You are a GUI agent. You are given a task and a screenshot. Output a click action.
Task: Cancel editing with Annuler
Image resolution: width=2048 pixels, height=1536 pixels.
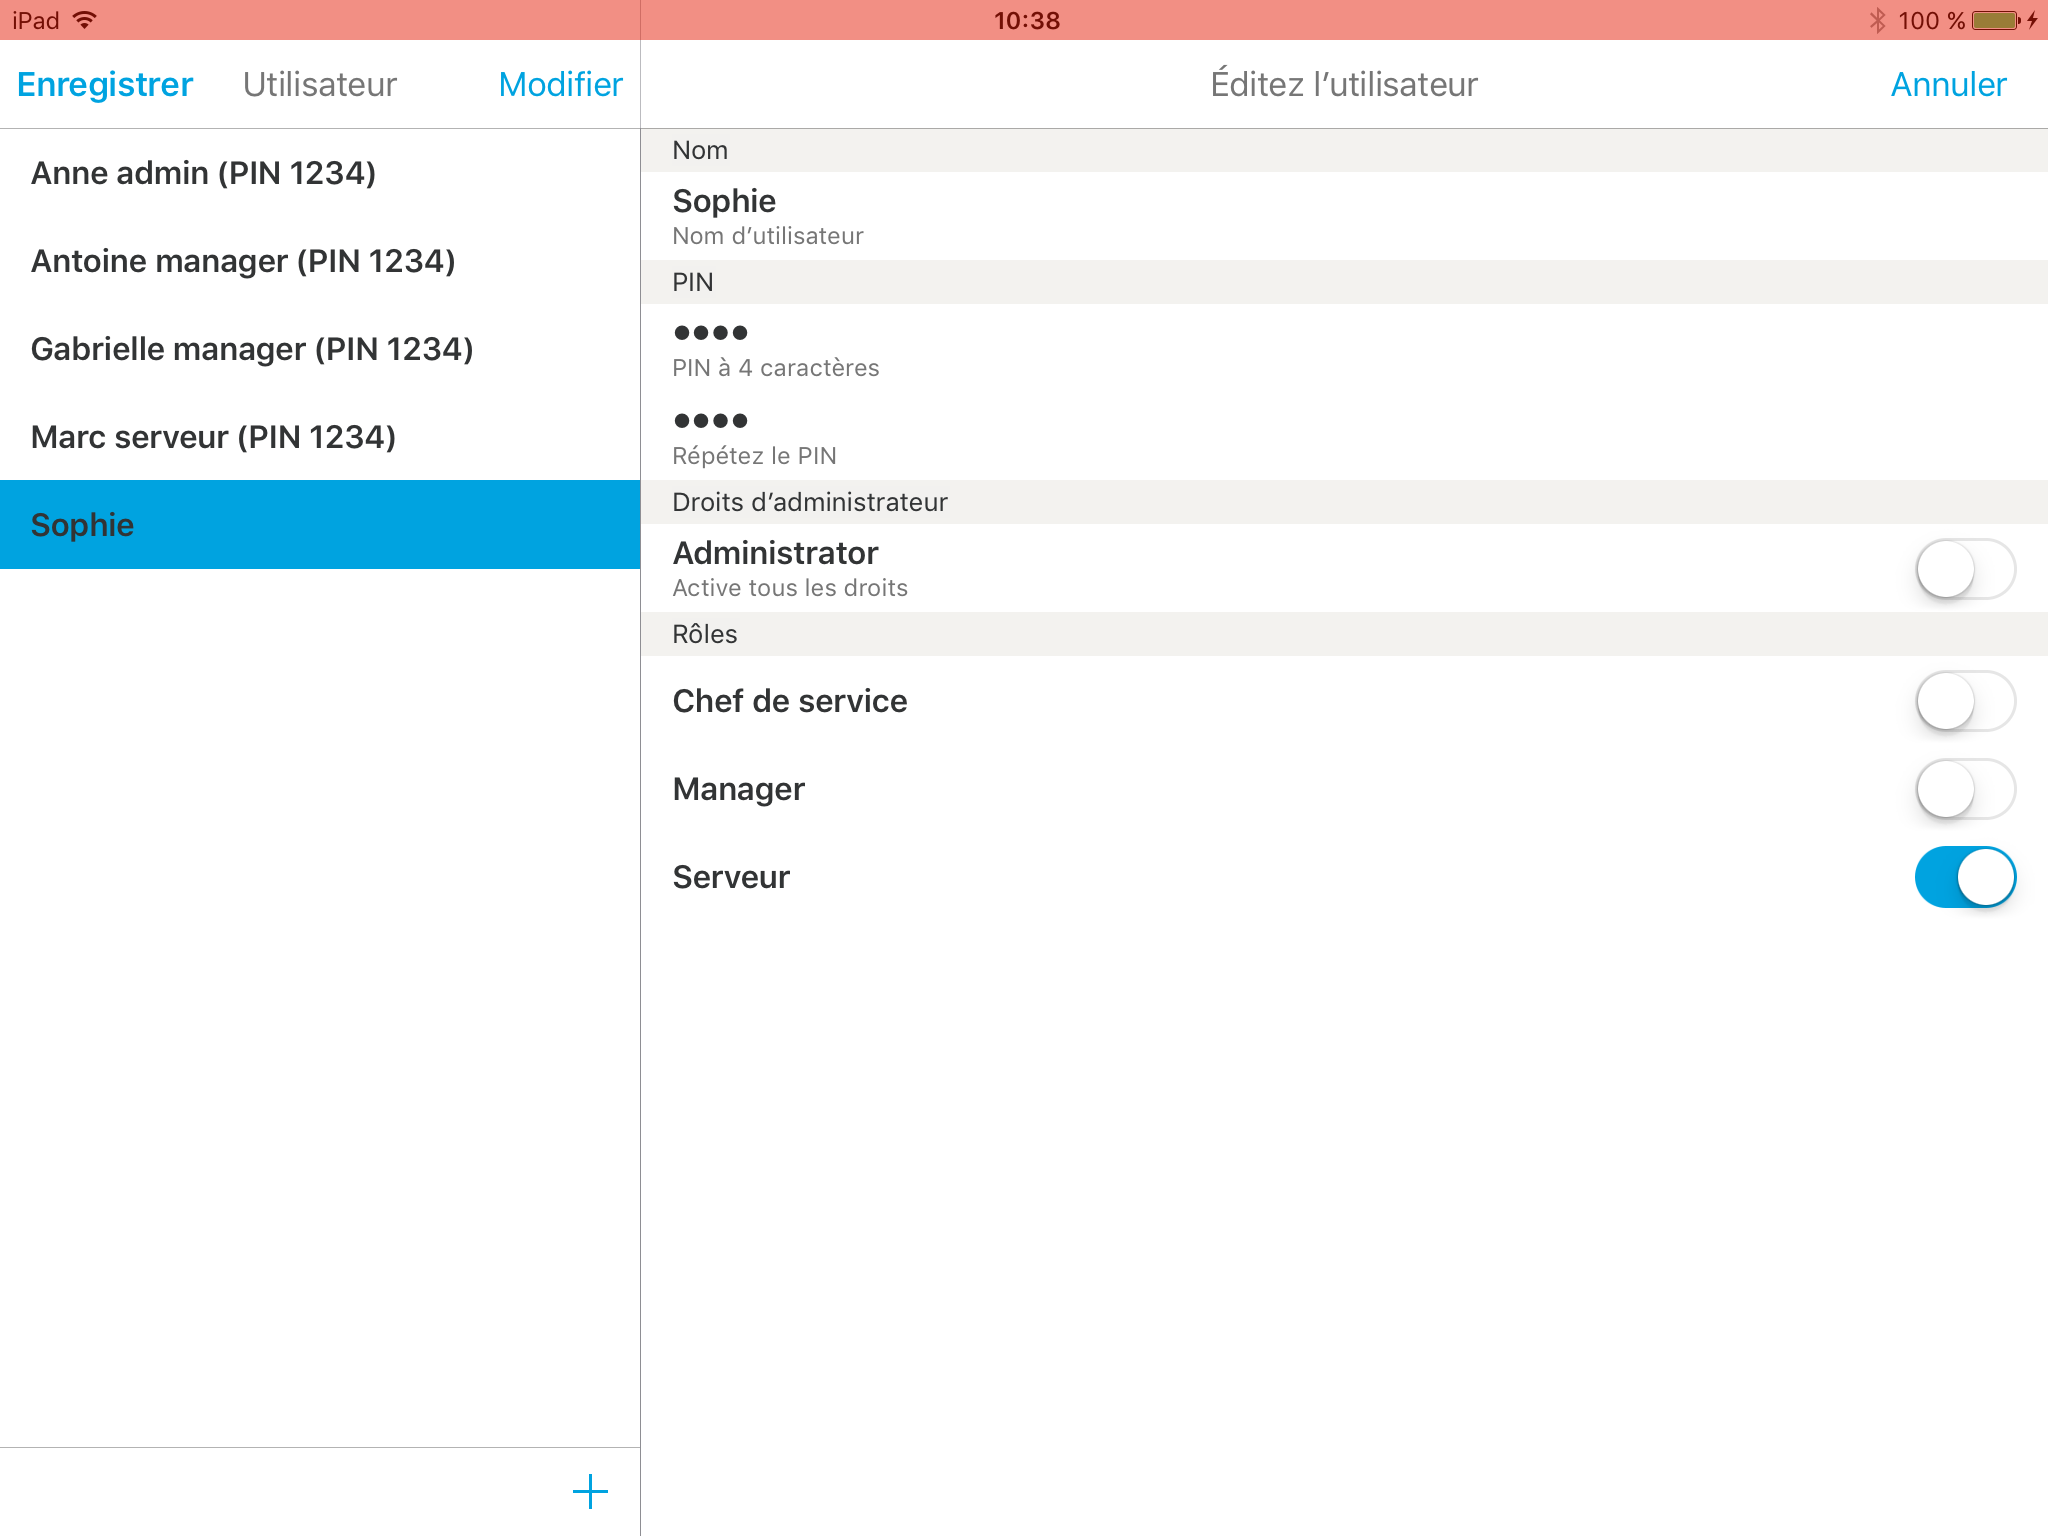pos(1948,84)
